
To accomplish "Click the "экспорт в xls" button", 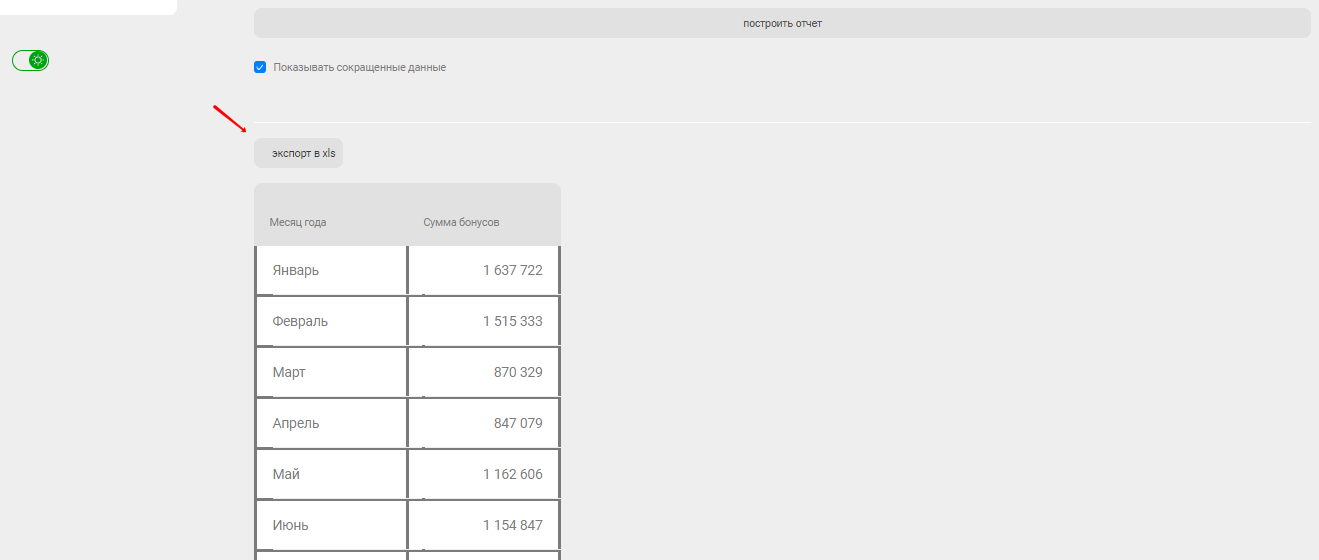I will (x=298, y=153).
